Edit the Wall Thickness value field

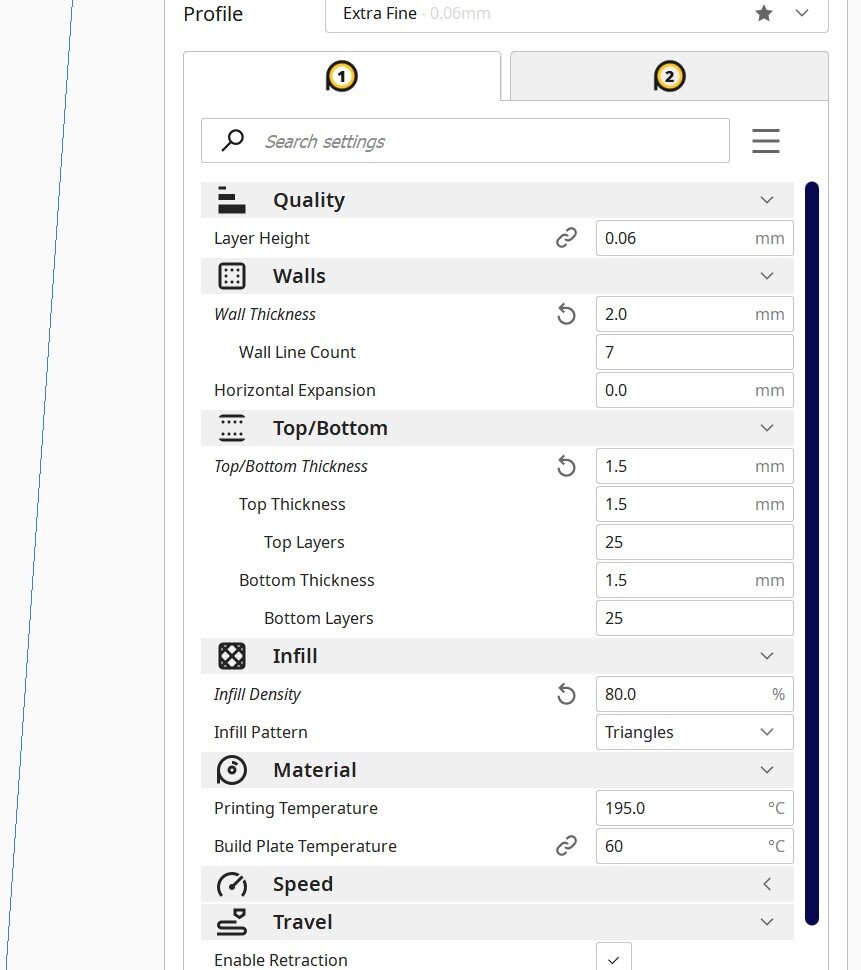(695, 314)
